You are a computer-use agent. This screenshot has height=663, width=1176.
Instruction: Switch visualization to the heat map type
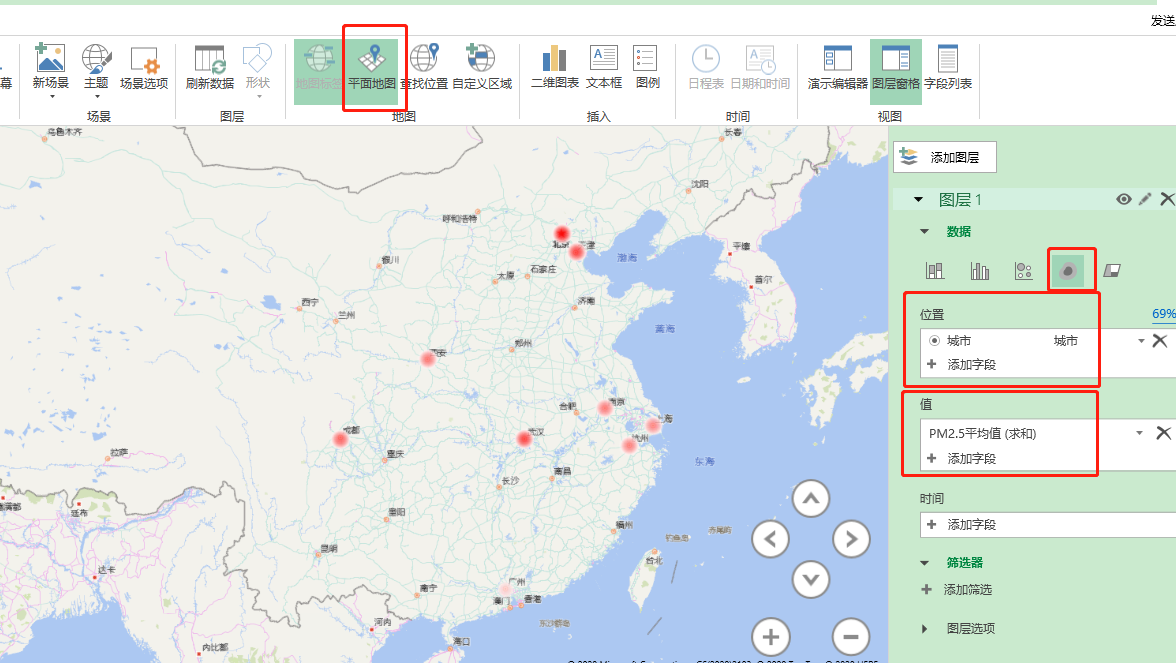coord(1070,269)
